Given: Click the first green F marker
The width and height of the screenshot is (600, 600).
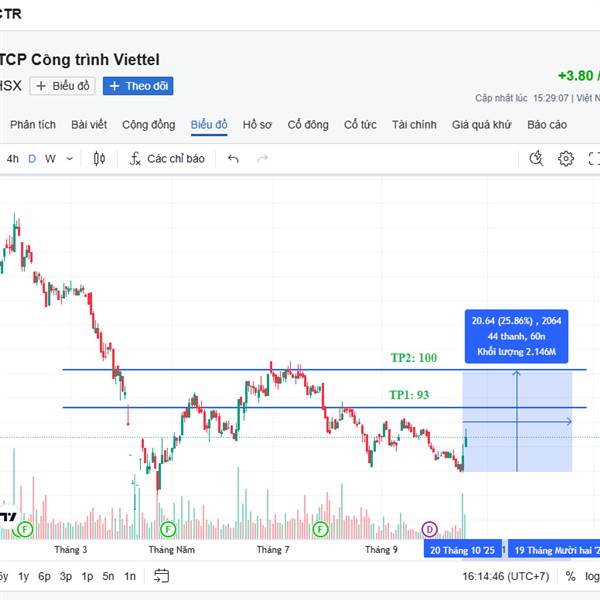Looking at the screenshot, I should click(25, 527).
